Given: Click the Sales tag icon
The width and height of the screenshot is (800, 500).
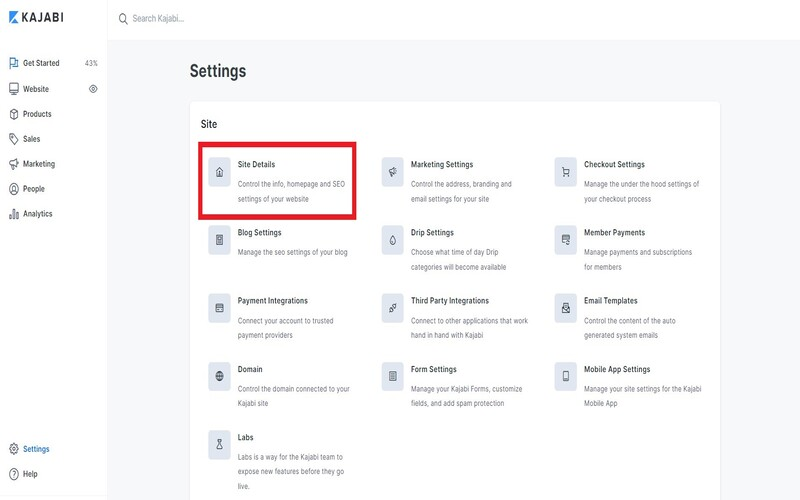Looking at the screenshot, I should (14, 139).
